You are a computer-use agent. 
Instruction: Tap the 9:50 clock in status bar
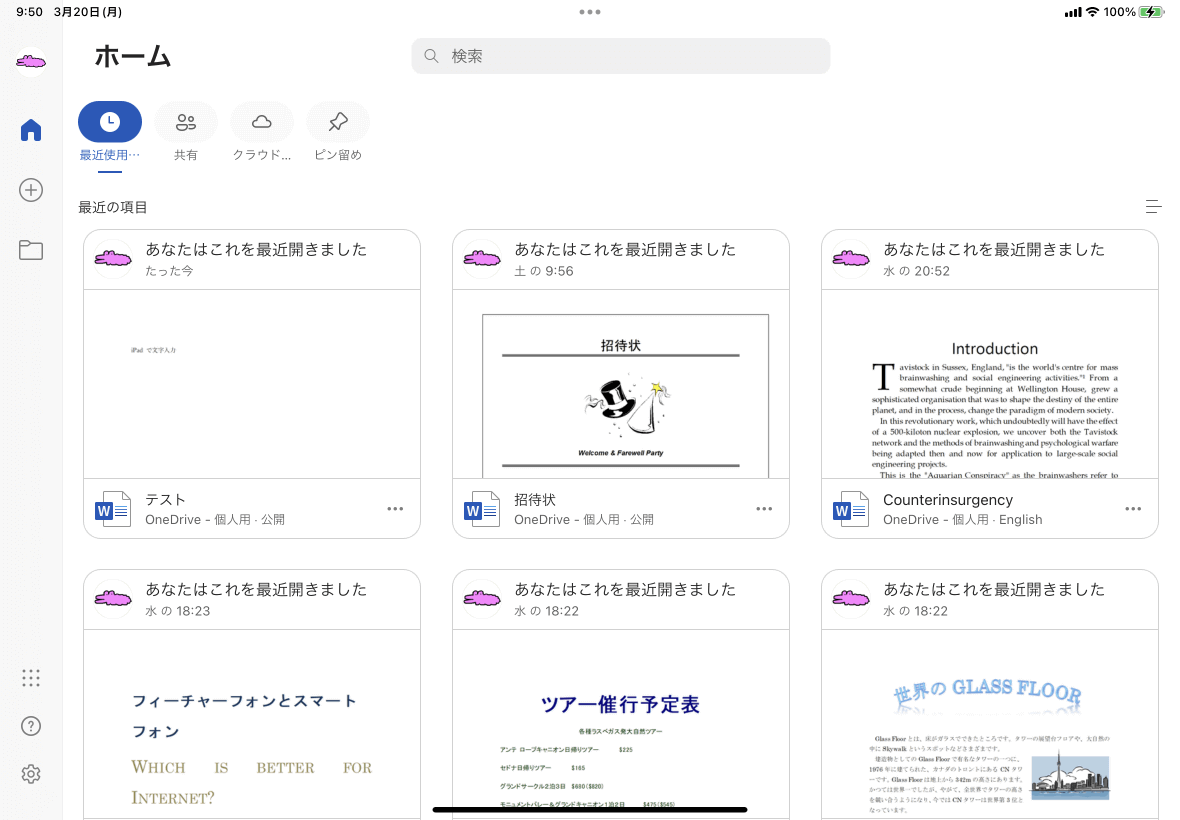(x=29, y=12)
